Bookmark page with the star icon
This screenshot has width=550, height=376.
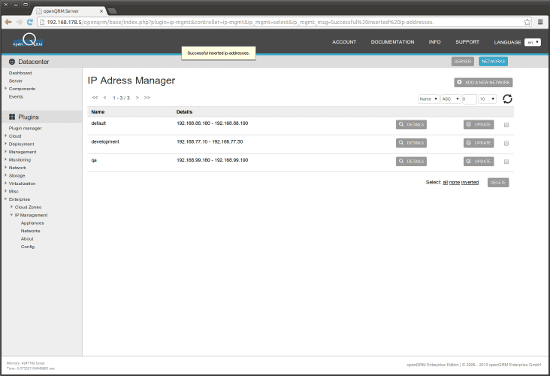527,22
